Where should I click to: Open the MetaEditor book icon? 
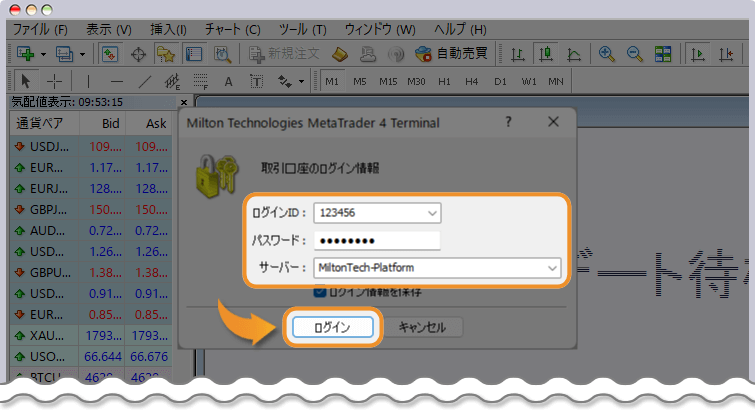[340, 54]
